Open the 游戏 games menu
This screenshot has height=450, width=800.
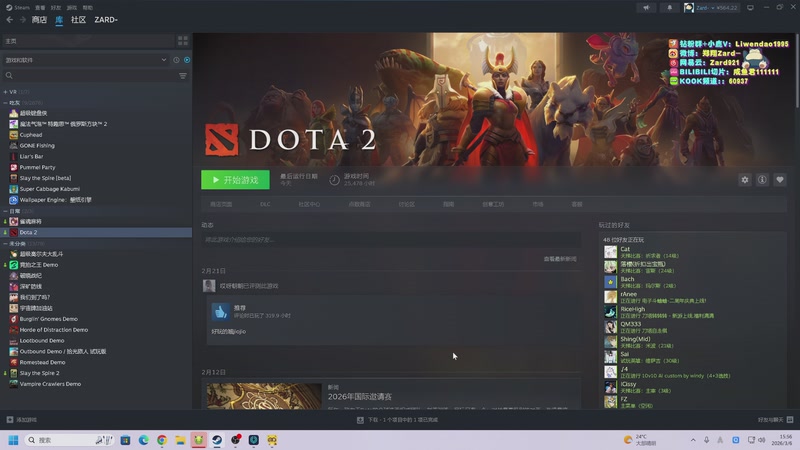tap(72, 8)
